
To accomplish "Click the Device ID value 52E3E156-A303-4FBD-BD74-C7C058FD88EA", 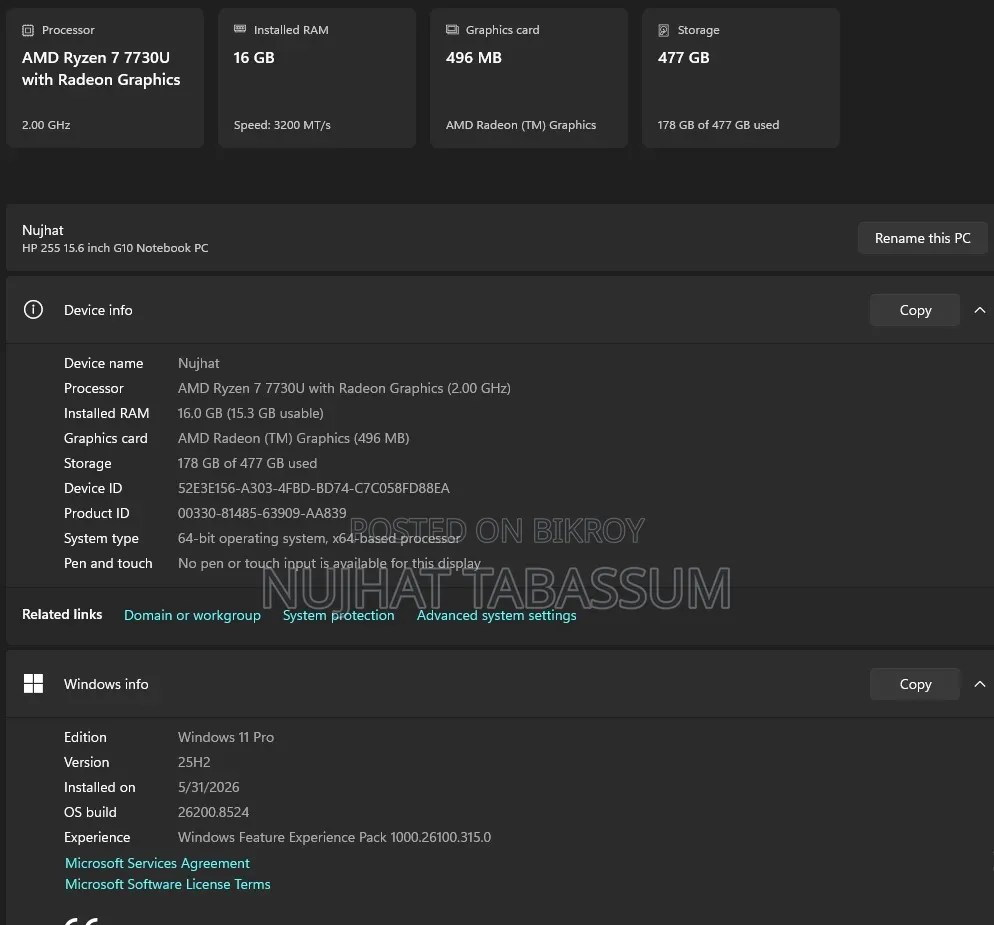I will pos(314,488).
